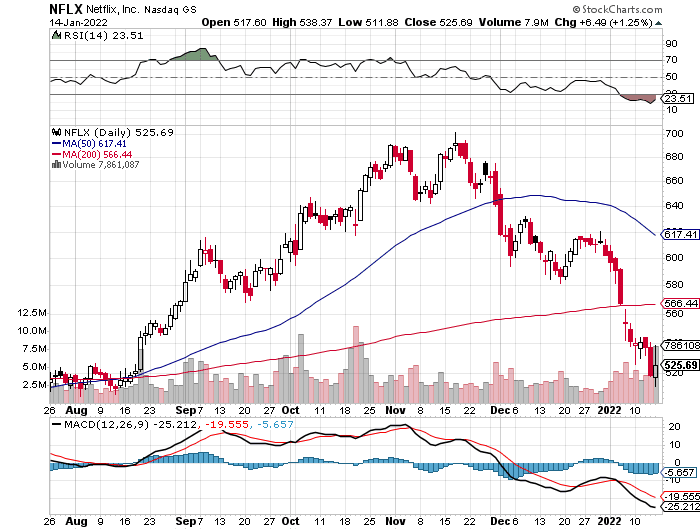
Task: Click the 580 label on price axis
Action: pos(674,285)
